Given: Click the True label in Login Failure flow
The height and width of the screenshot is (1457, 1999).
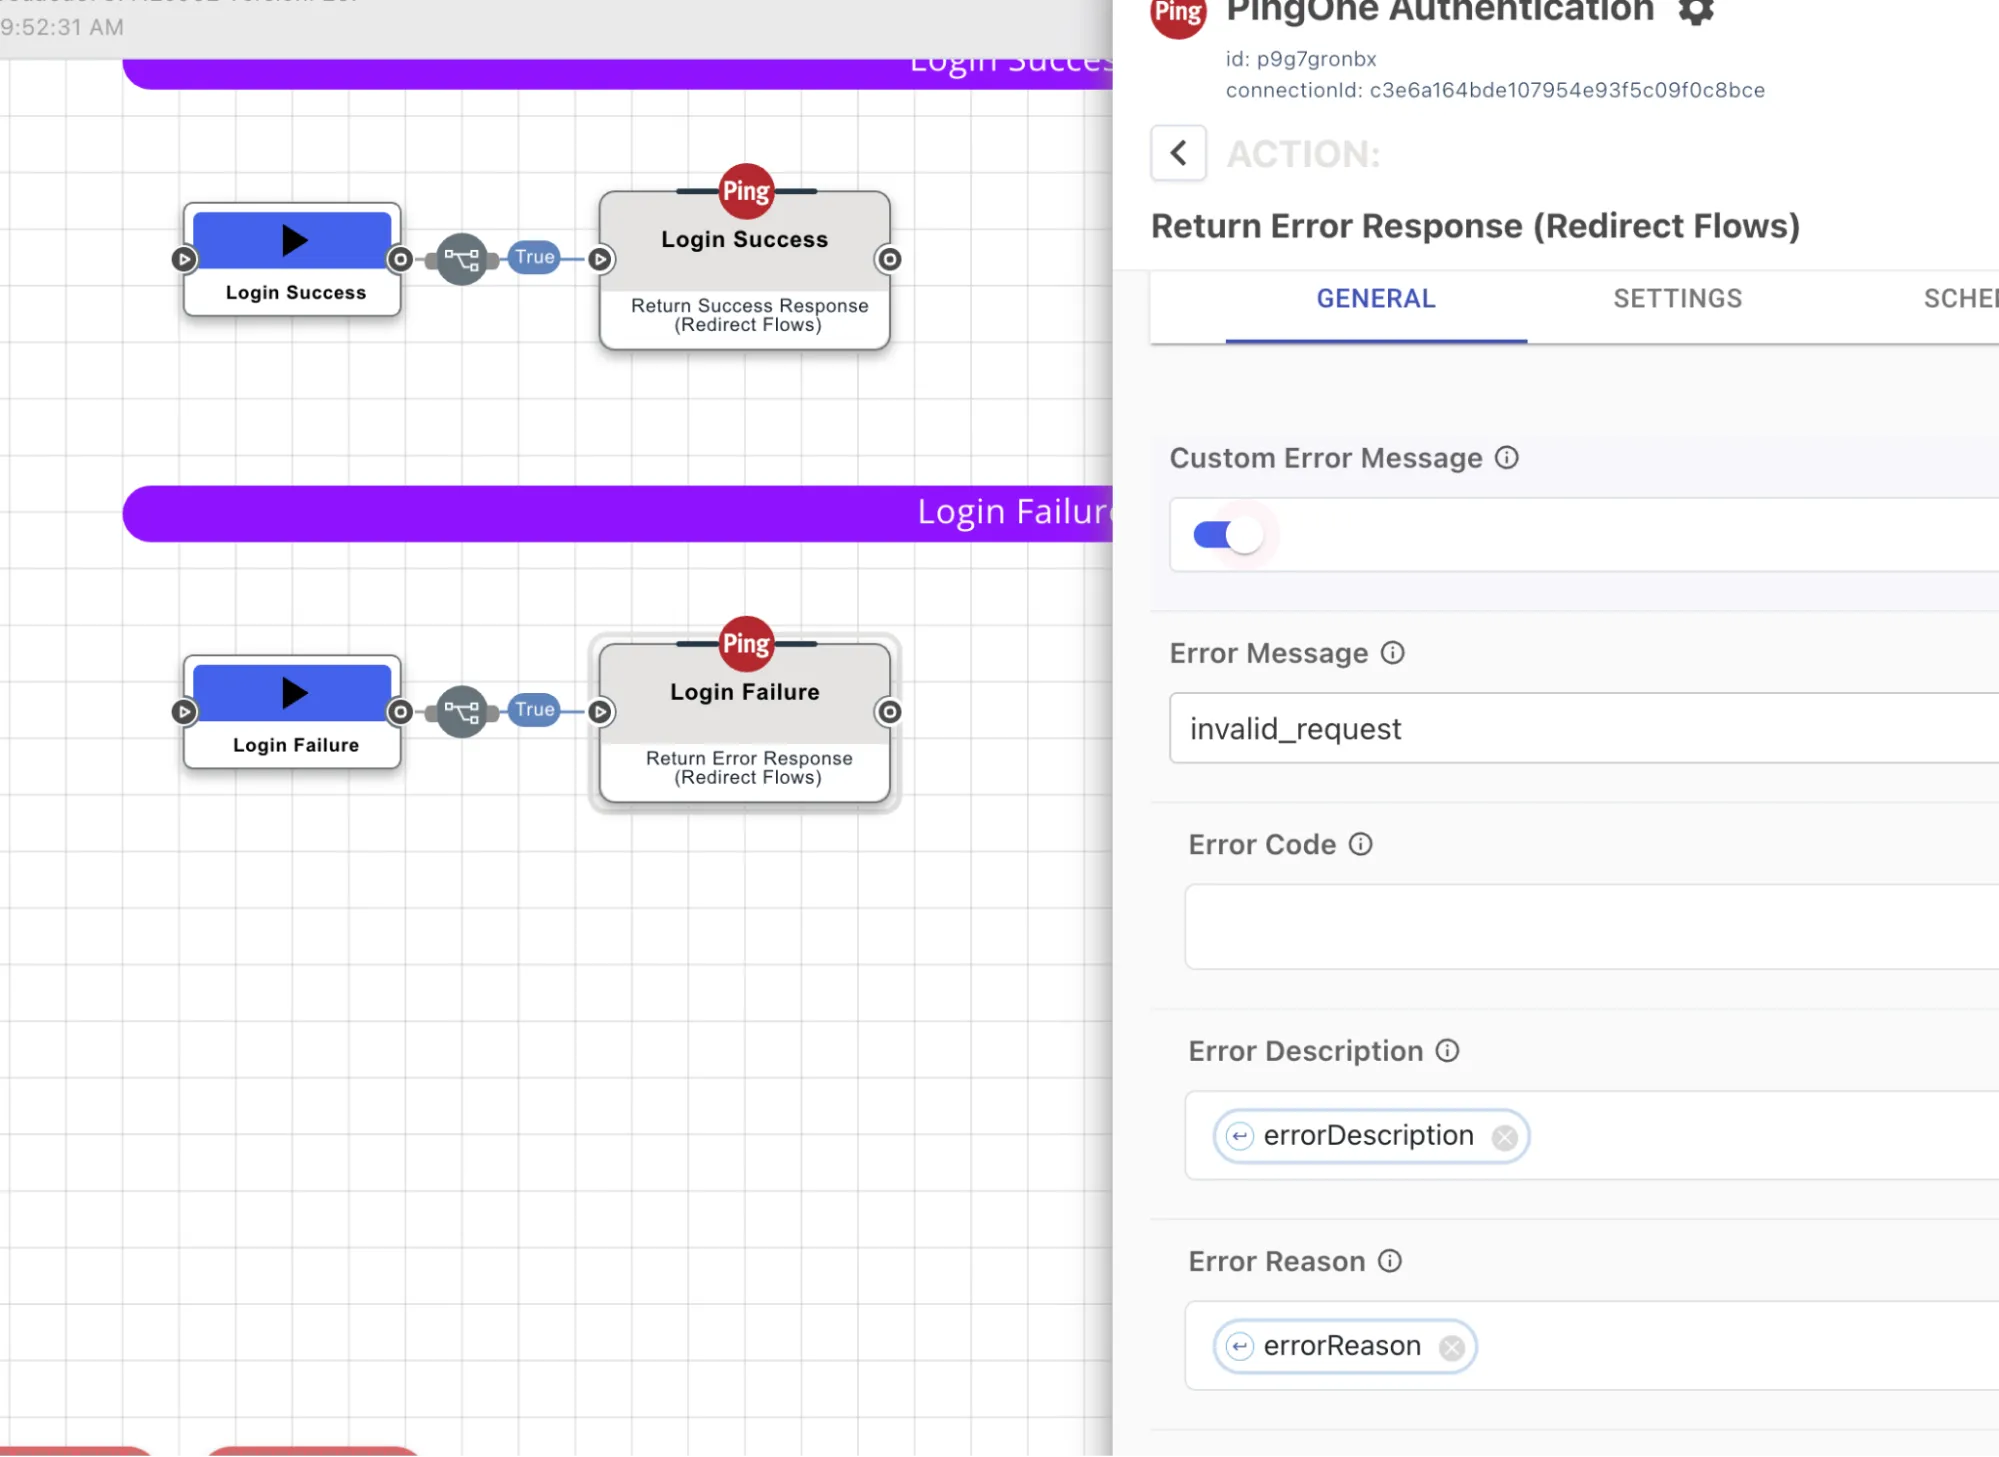Looking at the screenshot, I should (x=534, y=709).
